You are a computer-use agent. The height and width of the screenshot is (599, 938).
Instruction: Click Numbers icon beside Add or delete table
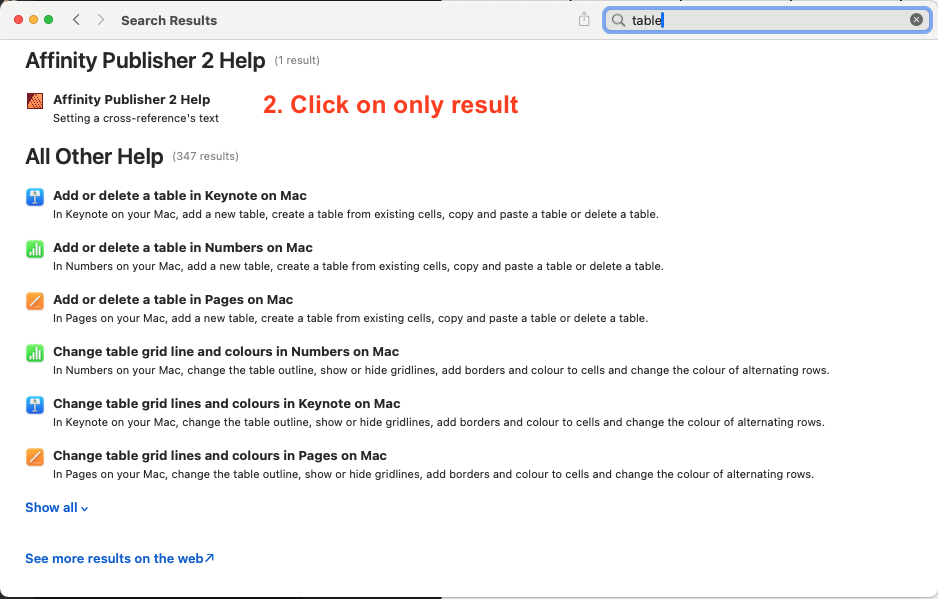(35, 249)
